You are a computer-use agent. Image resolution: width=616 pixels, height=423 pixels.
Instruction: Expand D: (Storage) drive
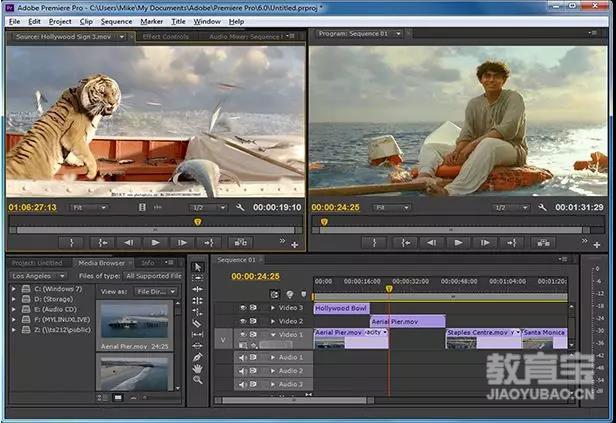[13, 299]
